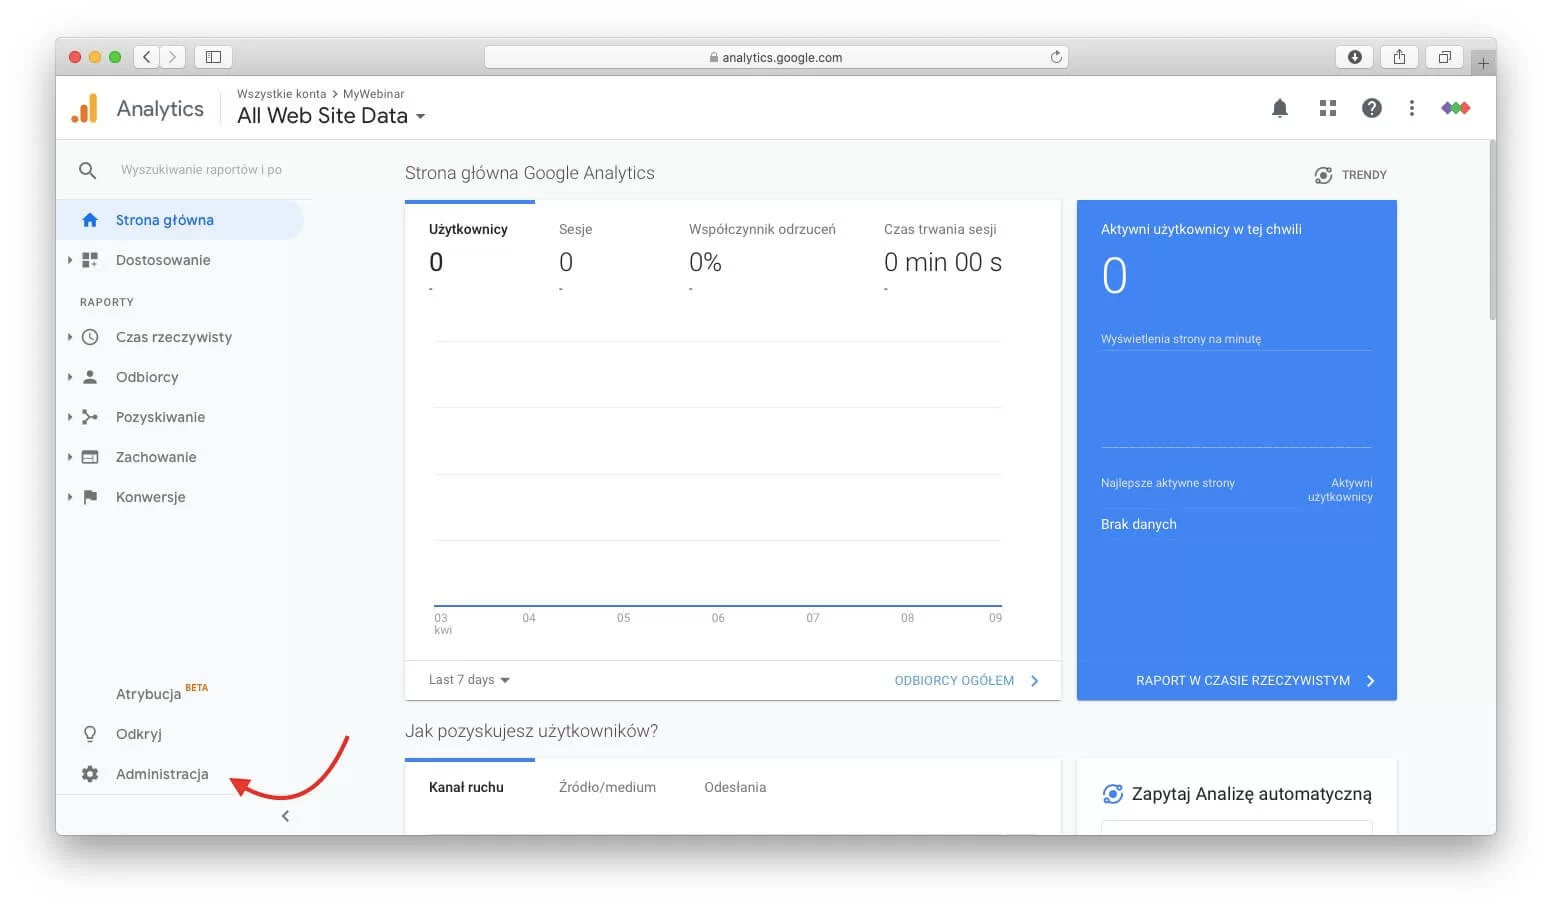Open the notifications bell

(1279, 108)
